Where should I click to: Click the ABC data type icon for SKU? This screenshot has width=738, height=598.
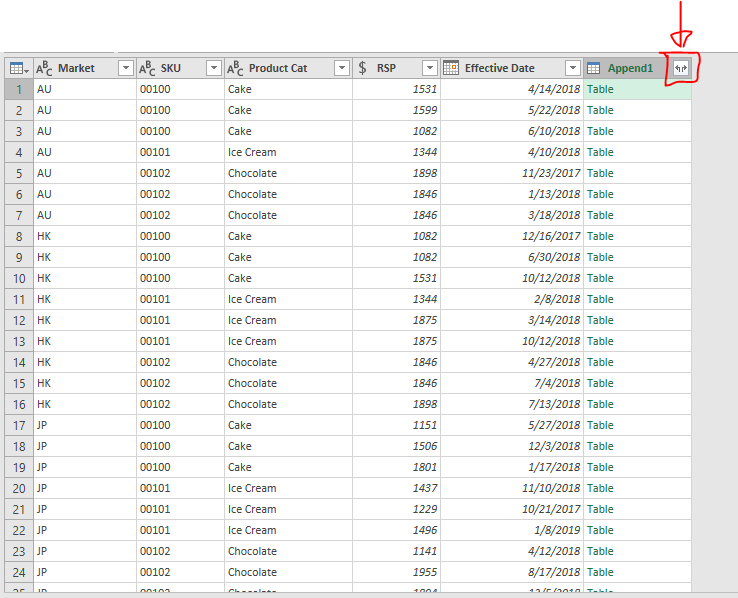tap(147, 68)
